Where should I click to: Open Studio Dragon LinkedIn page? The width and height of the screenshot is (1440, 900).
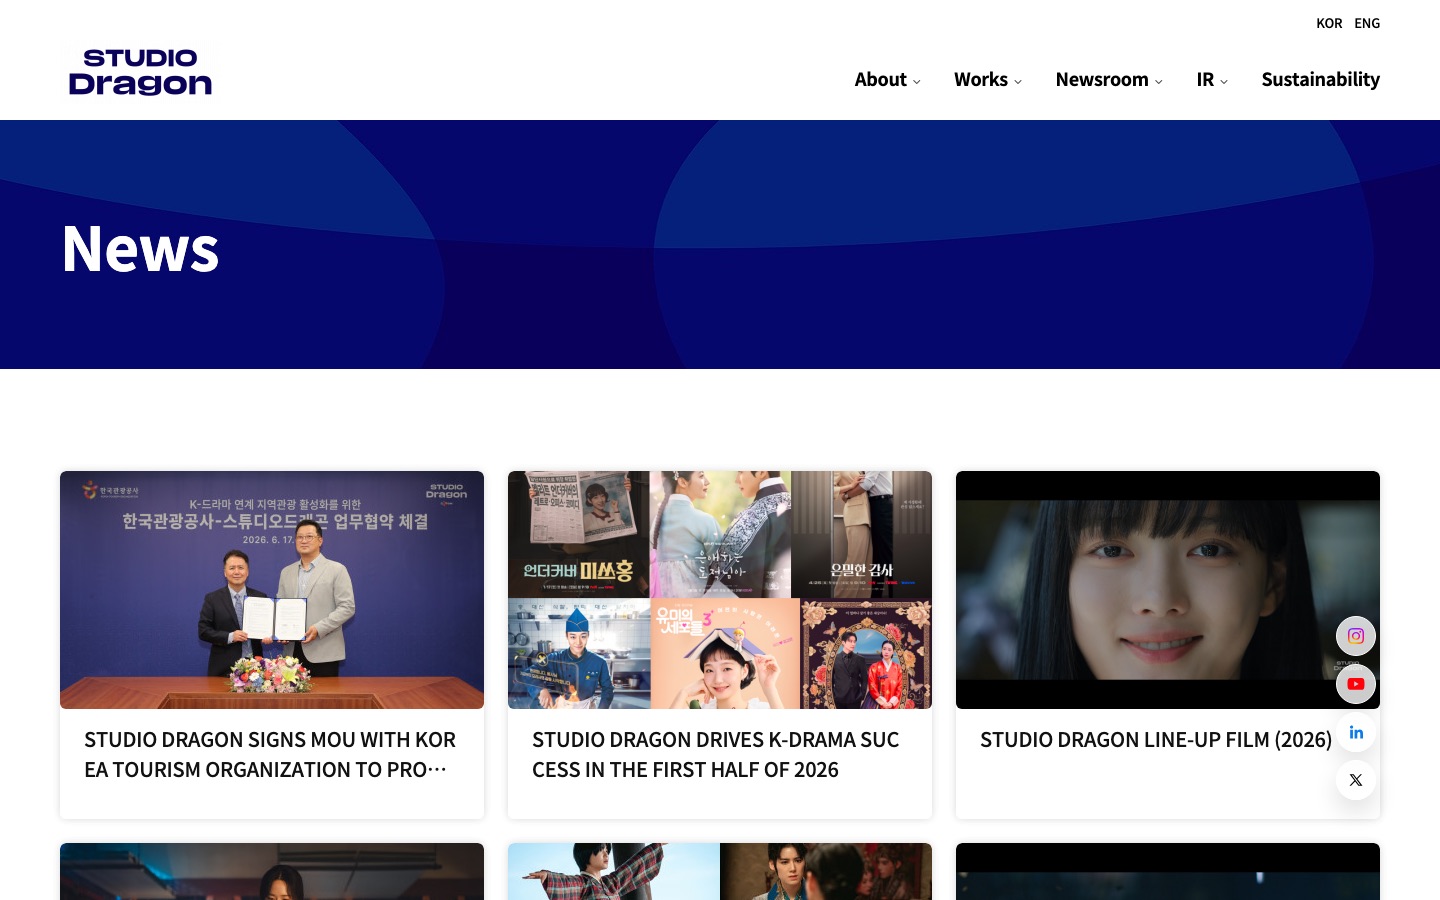pyautogui.click(x=1356, y=732)
